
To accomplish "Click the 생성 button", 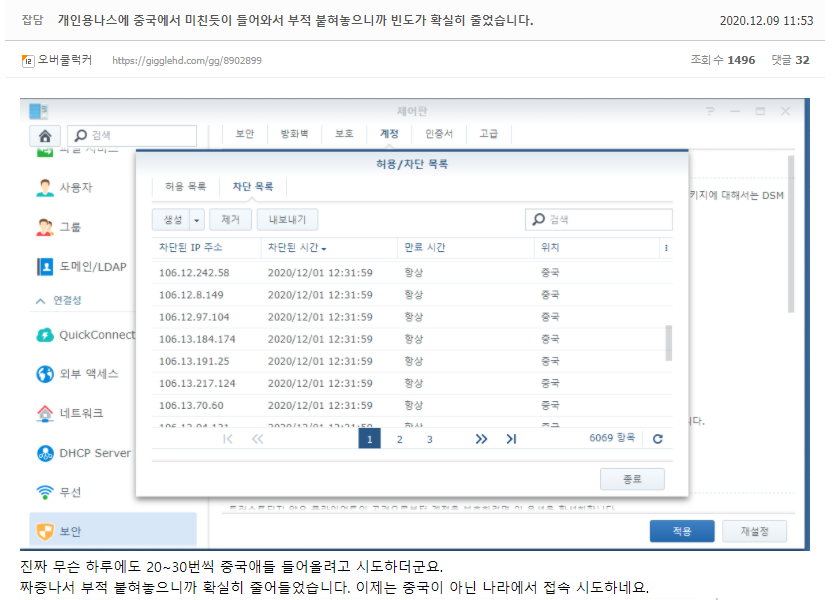I will pos(172,220).
